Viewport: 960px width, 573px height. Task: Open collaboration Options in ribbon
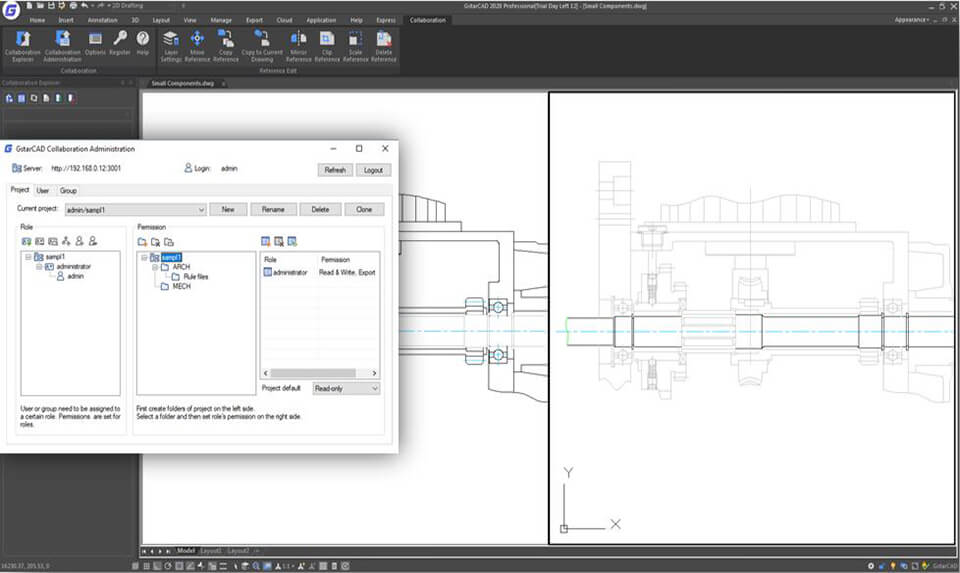pos(95,43)
